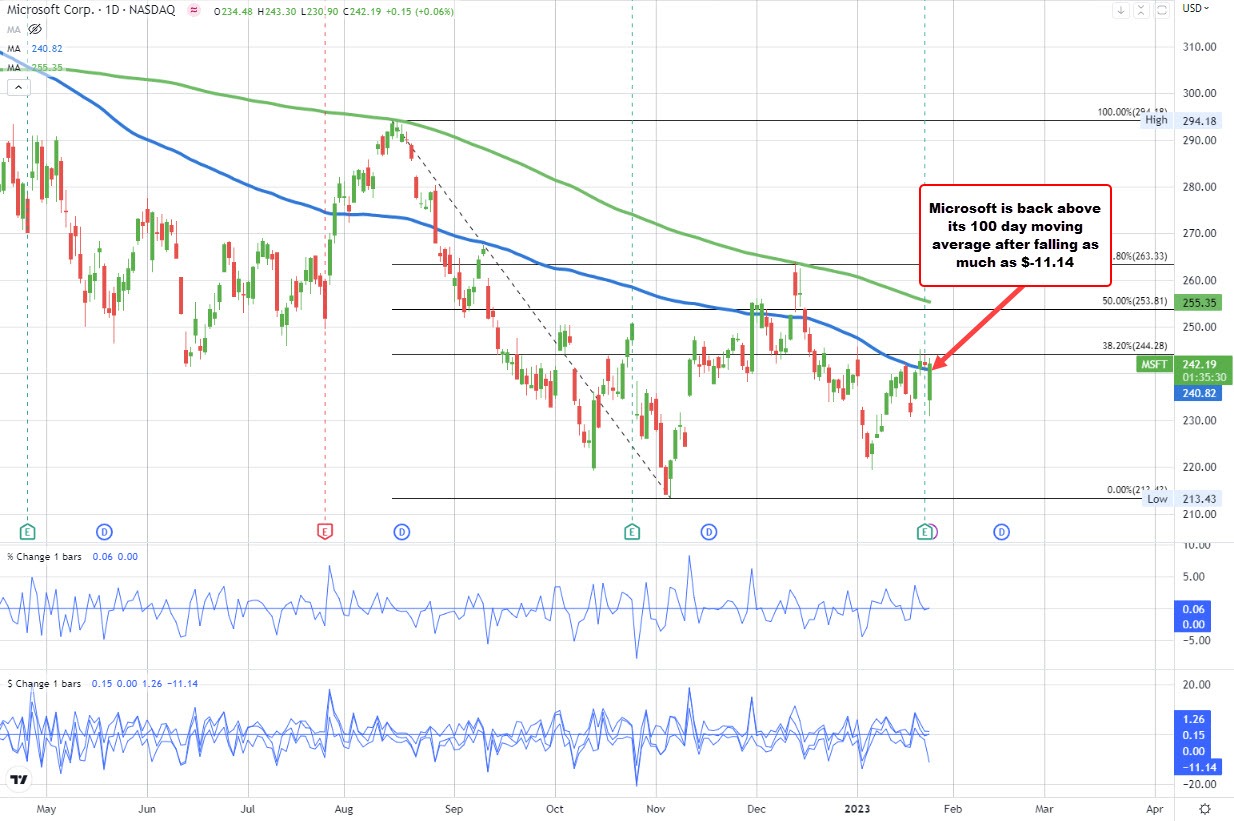Collapse the indicator legend with chevron button

tap(18, 88)
